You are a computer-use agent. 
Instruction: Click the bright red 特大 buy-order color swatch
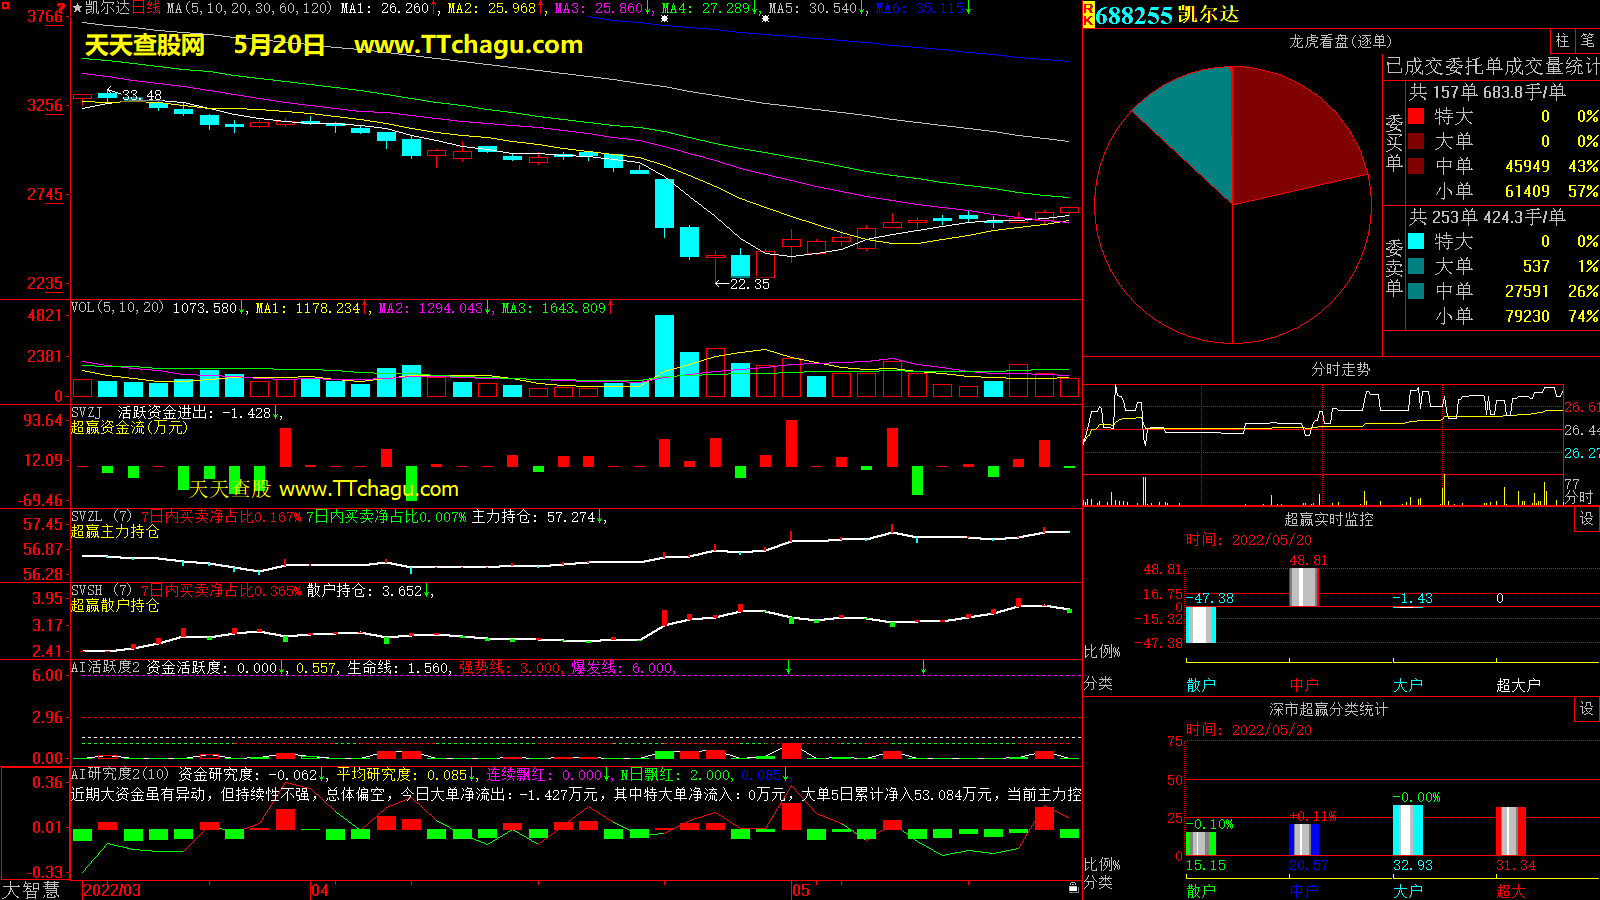tap(1416, 116)
